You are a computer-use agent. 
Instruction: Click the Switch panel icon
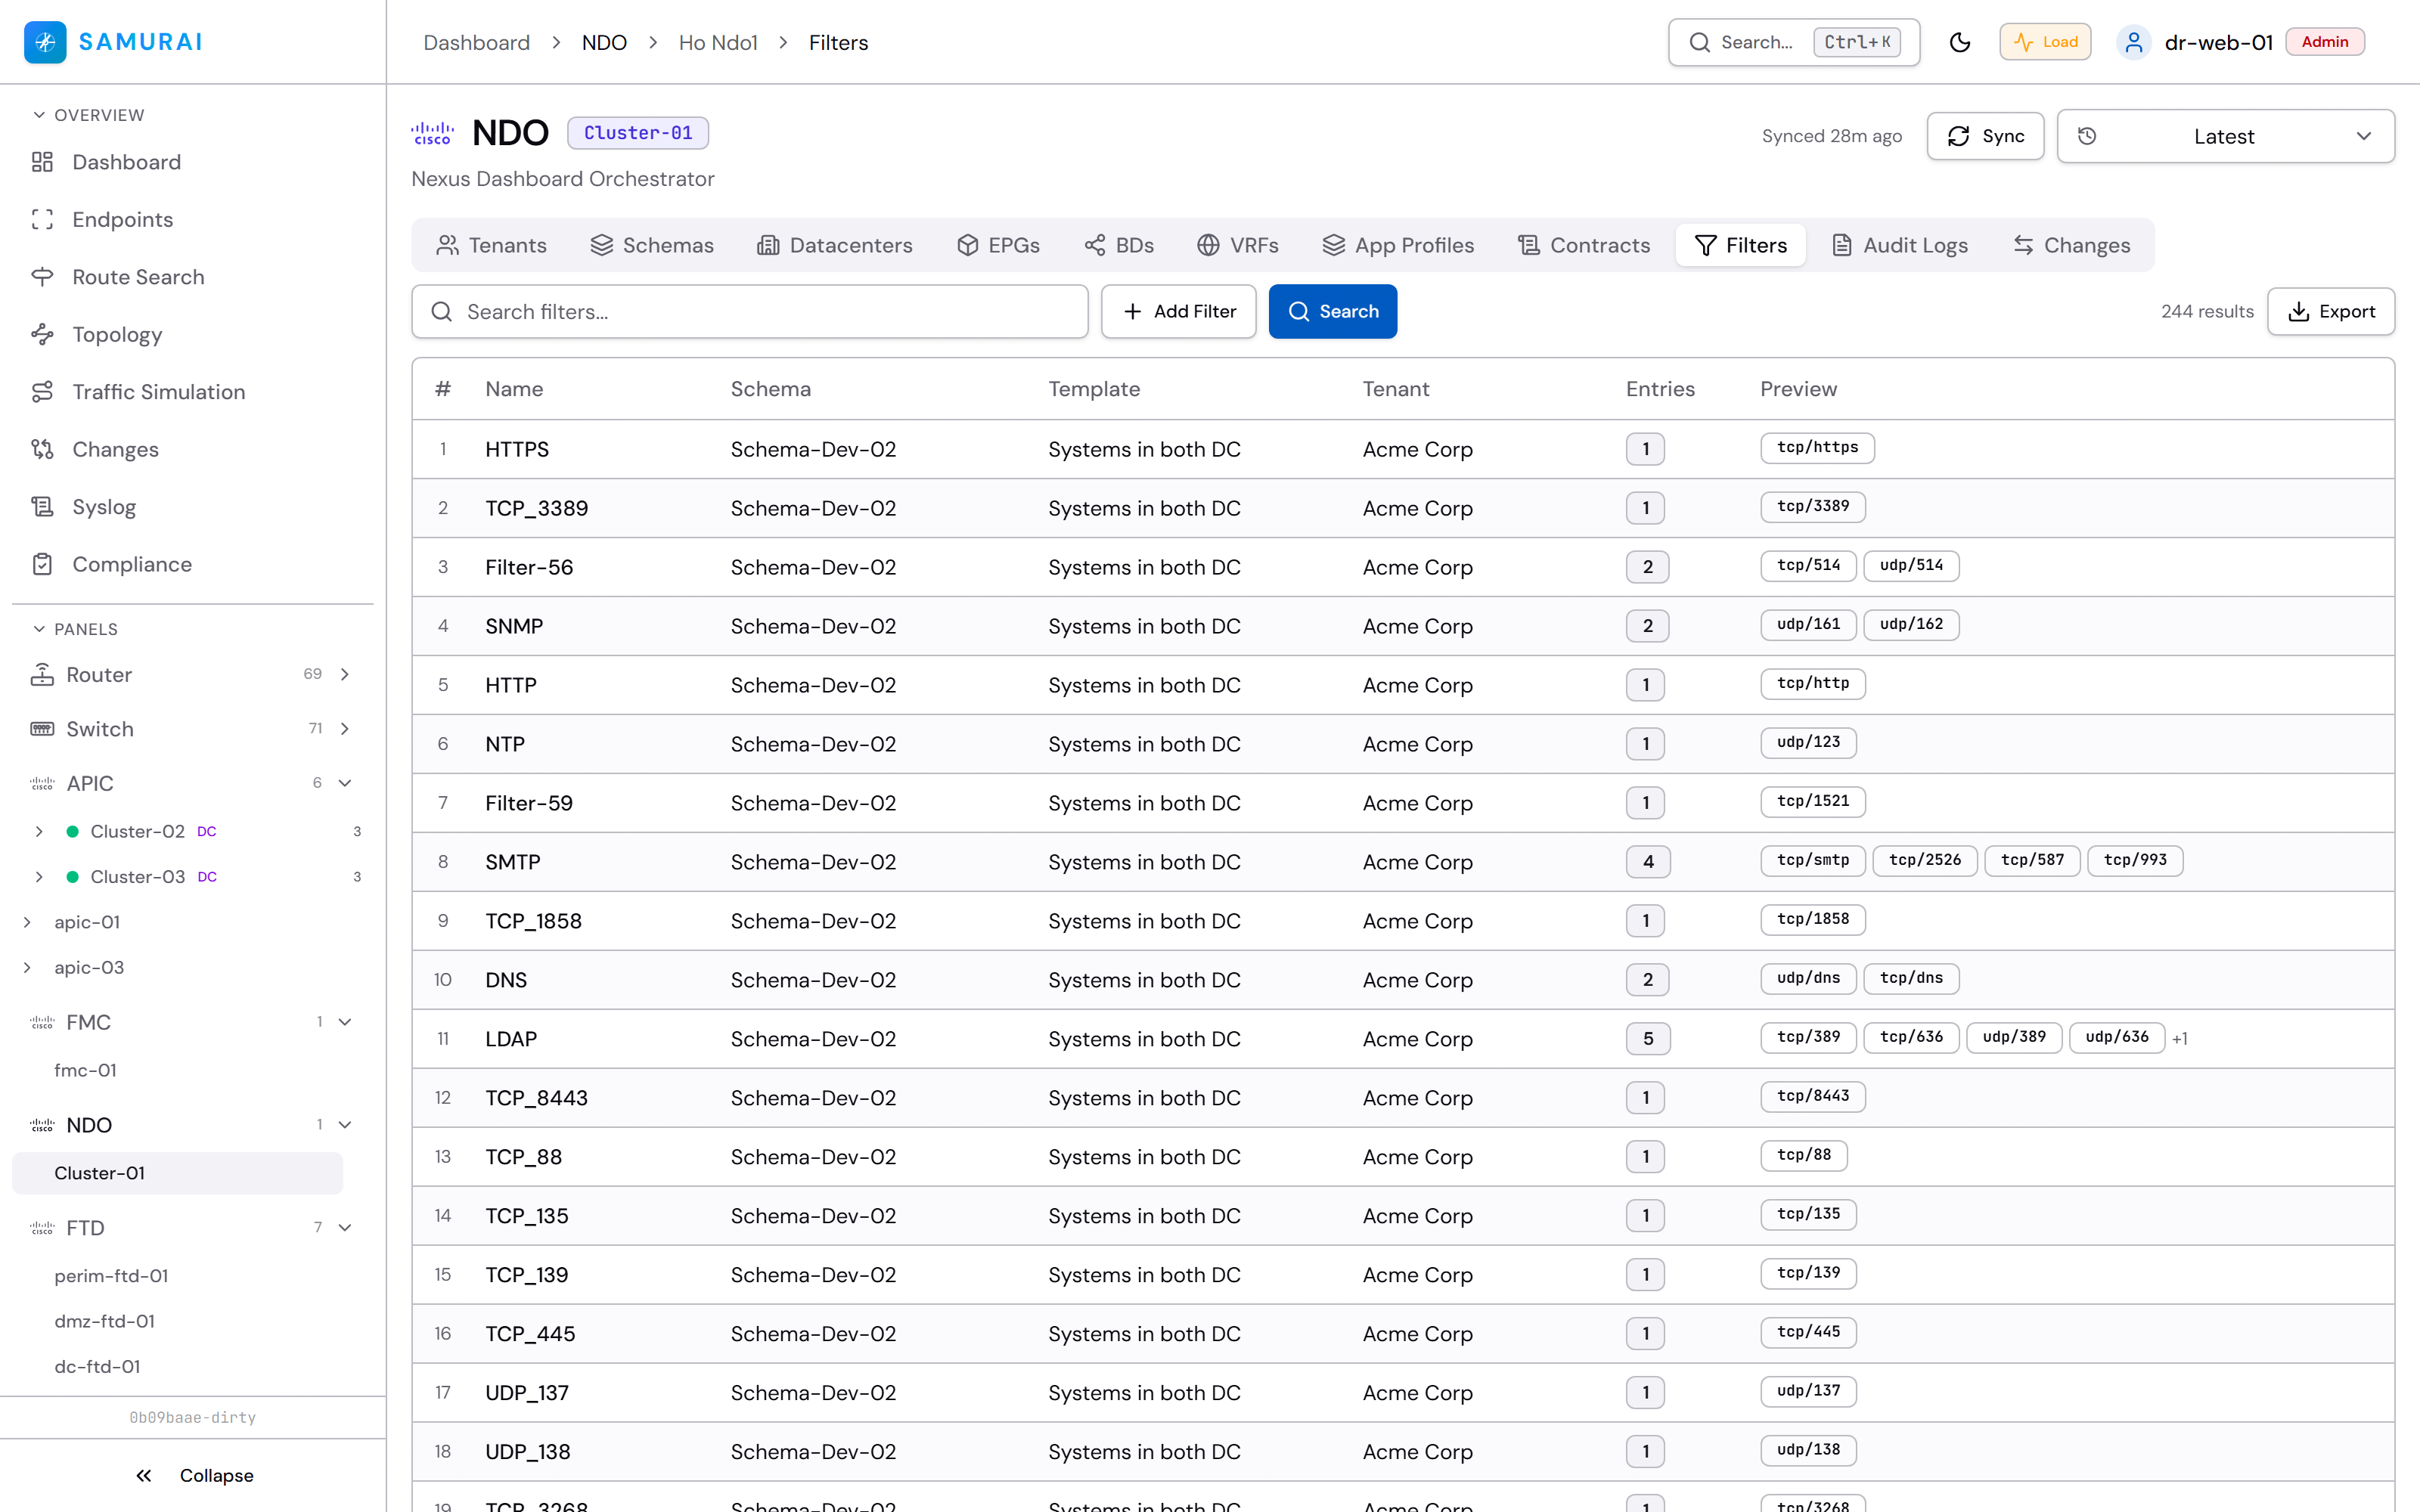pos(42,729)
